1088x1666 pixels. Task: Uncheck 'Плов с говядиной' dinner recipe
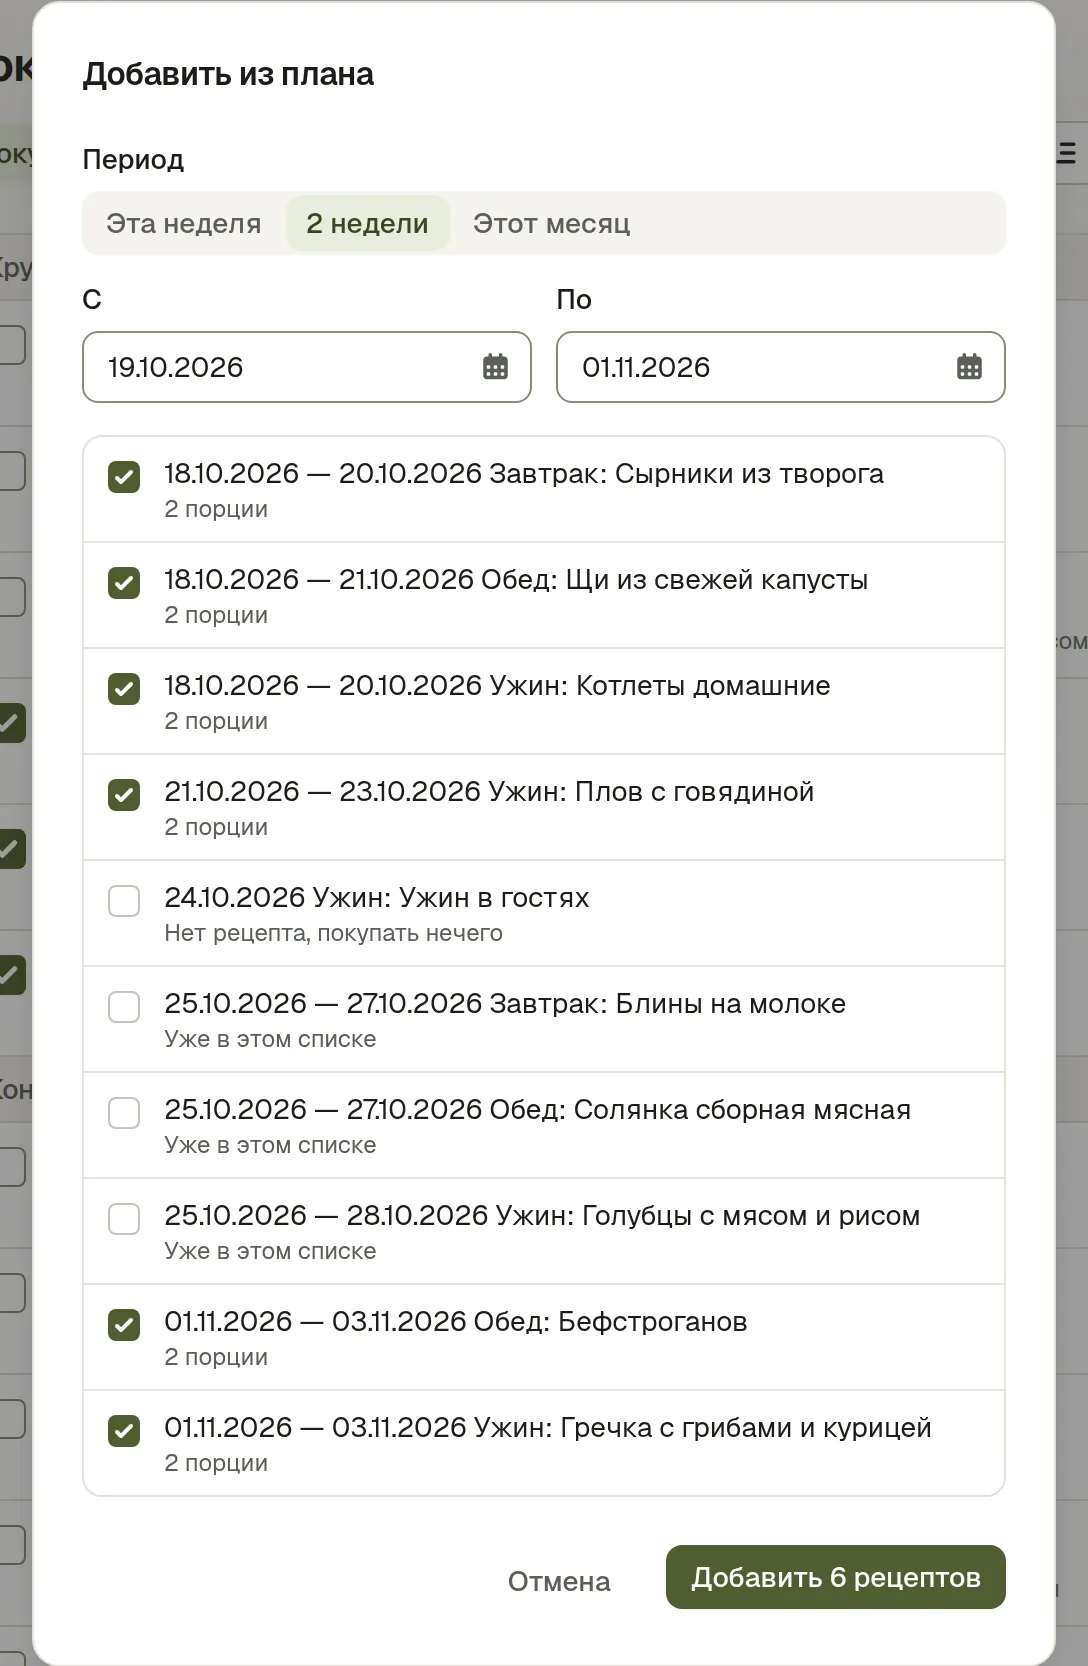(124, 795)
